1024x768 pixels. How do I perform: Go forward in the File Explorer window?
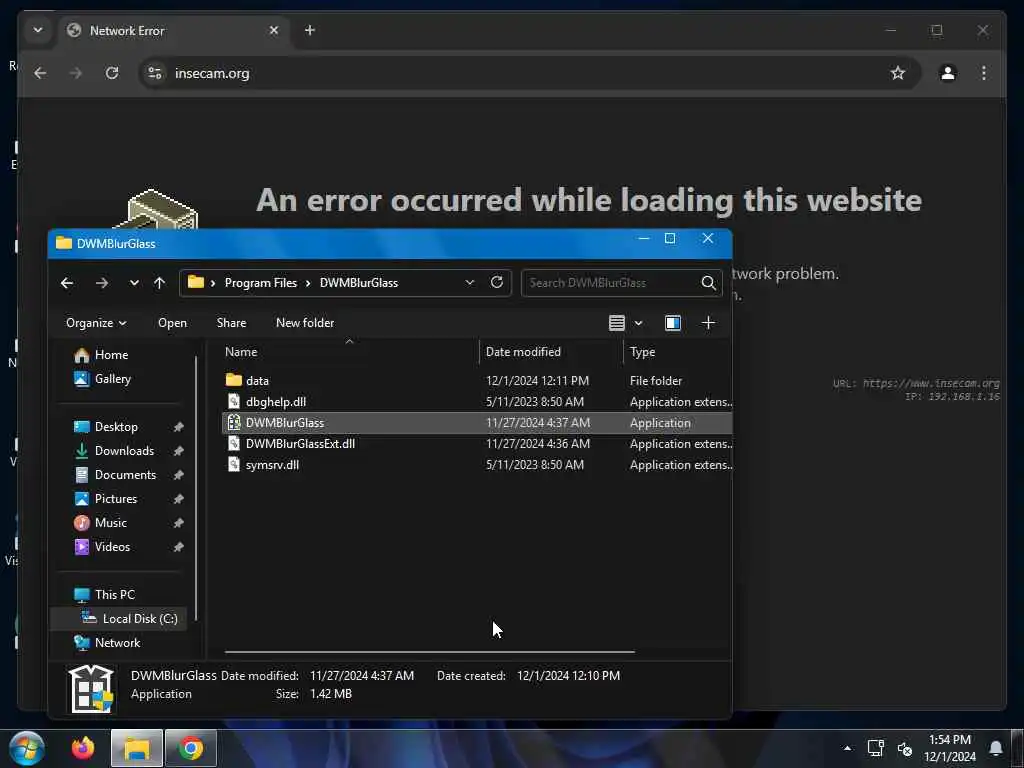[x=102, y=283]
